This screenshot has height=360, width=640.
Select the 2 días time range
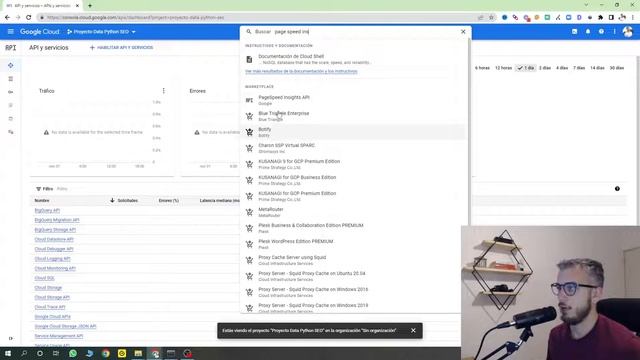[x=545, y=68]
